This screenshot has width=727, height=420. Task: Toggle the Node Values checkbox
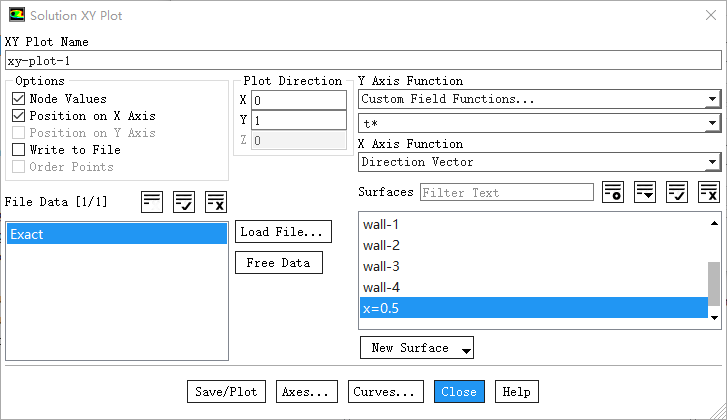tap(19, 99)
